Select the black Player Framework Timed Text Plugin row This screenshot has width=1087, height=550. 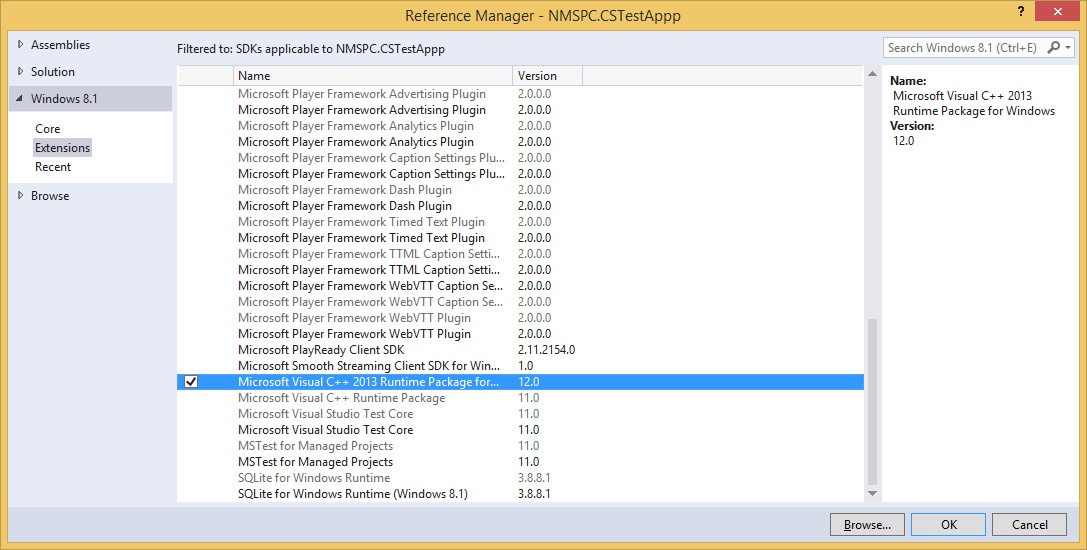coord(520,238)
